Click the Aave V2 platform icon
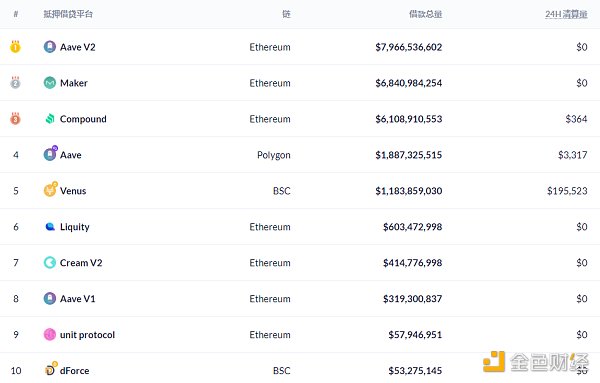The width and height of the screenshot is (600, 383). pyautogui.click(x=50, y=47)
